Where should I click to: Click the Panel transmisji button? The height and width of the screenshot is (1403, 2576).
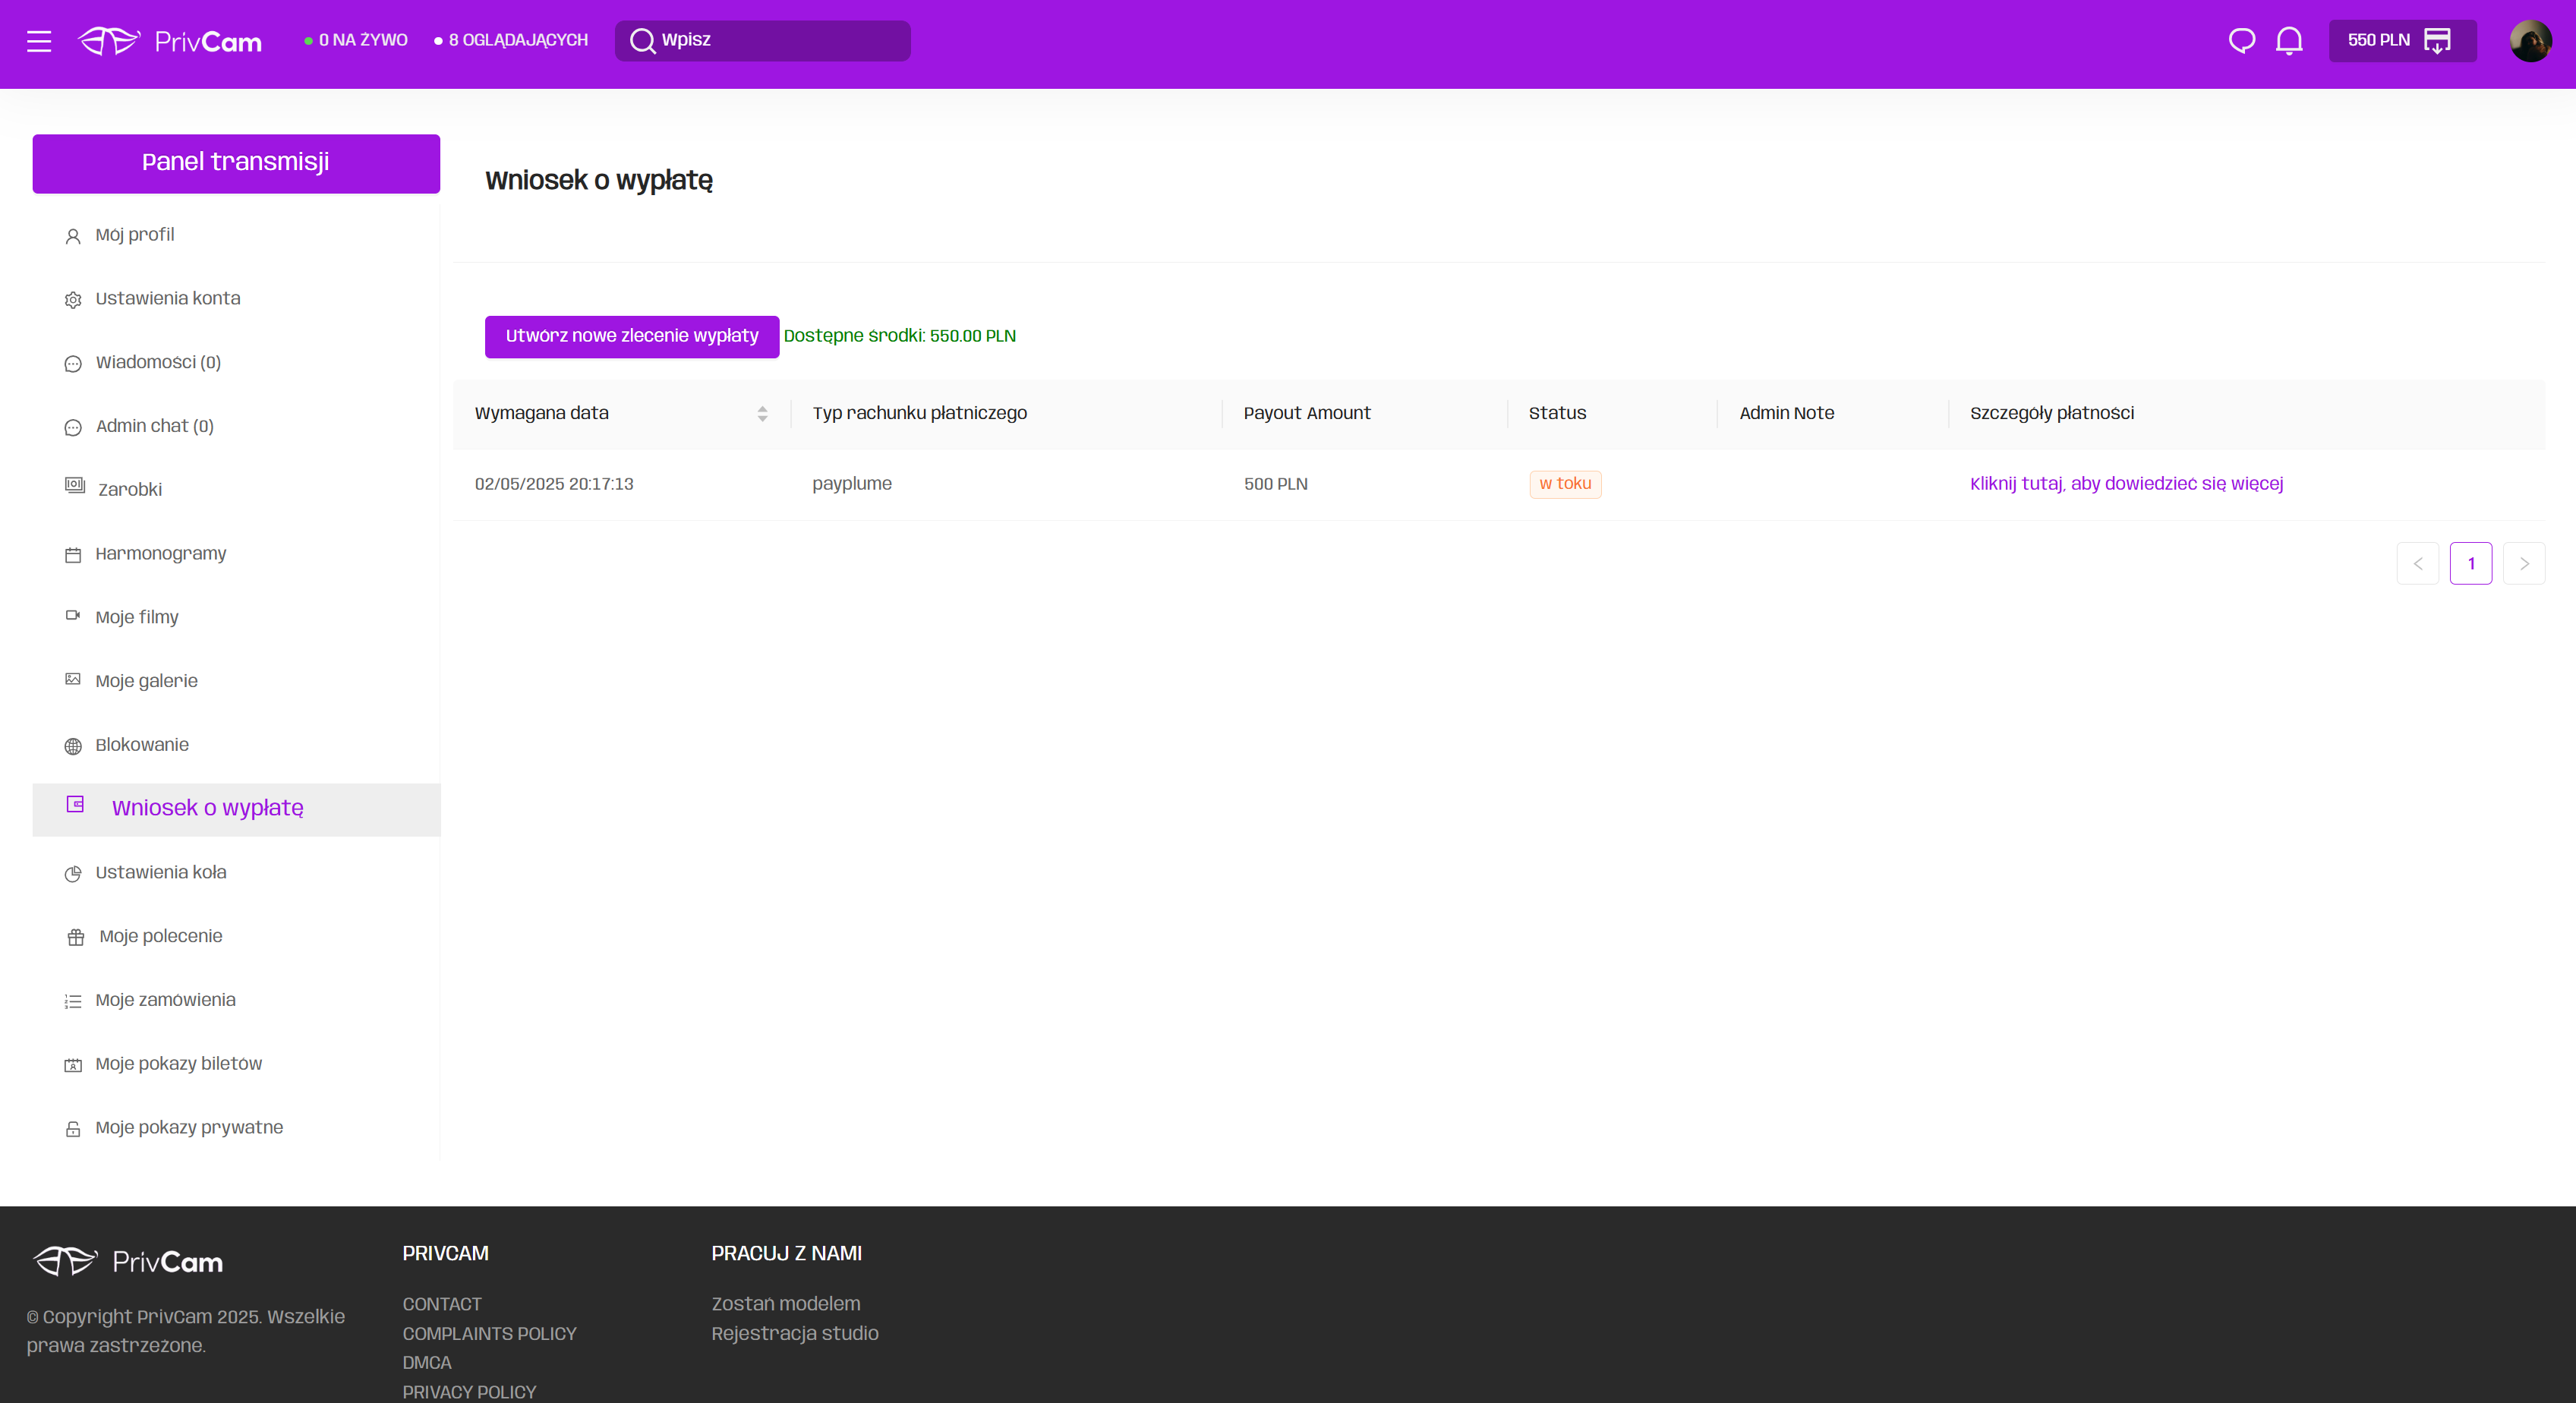pyautogui.click(x=235, y=163)
